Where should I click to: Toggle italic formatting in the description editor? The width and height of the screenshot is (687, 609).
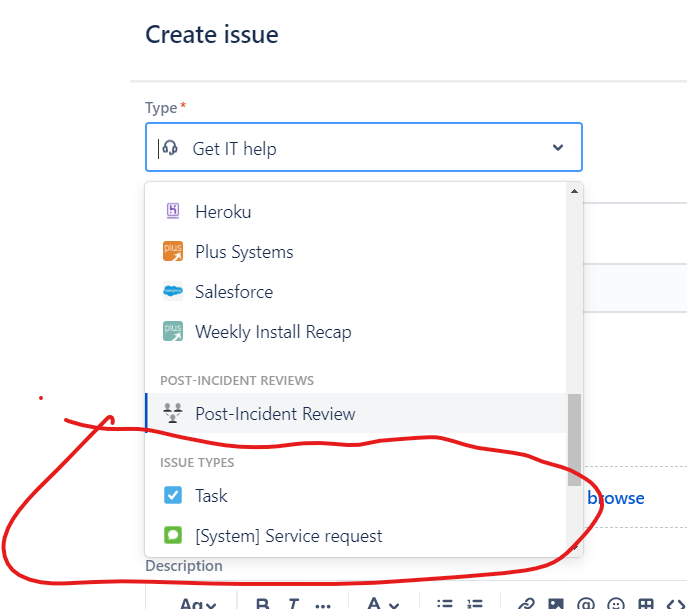point(293,604)
